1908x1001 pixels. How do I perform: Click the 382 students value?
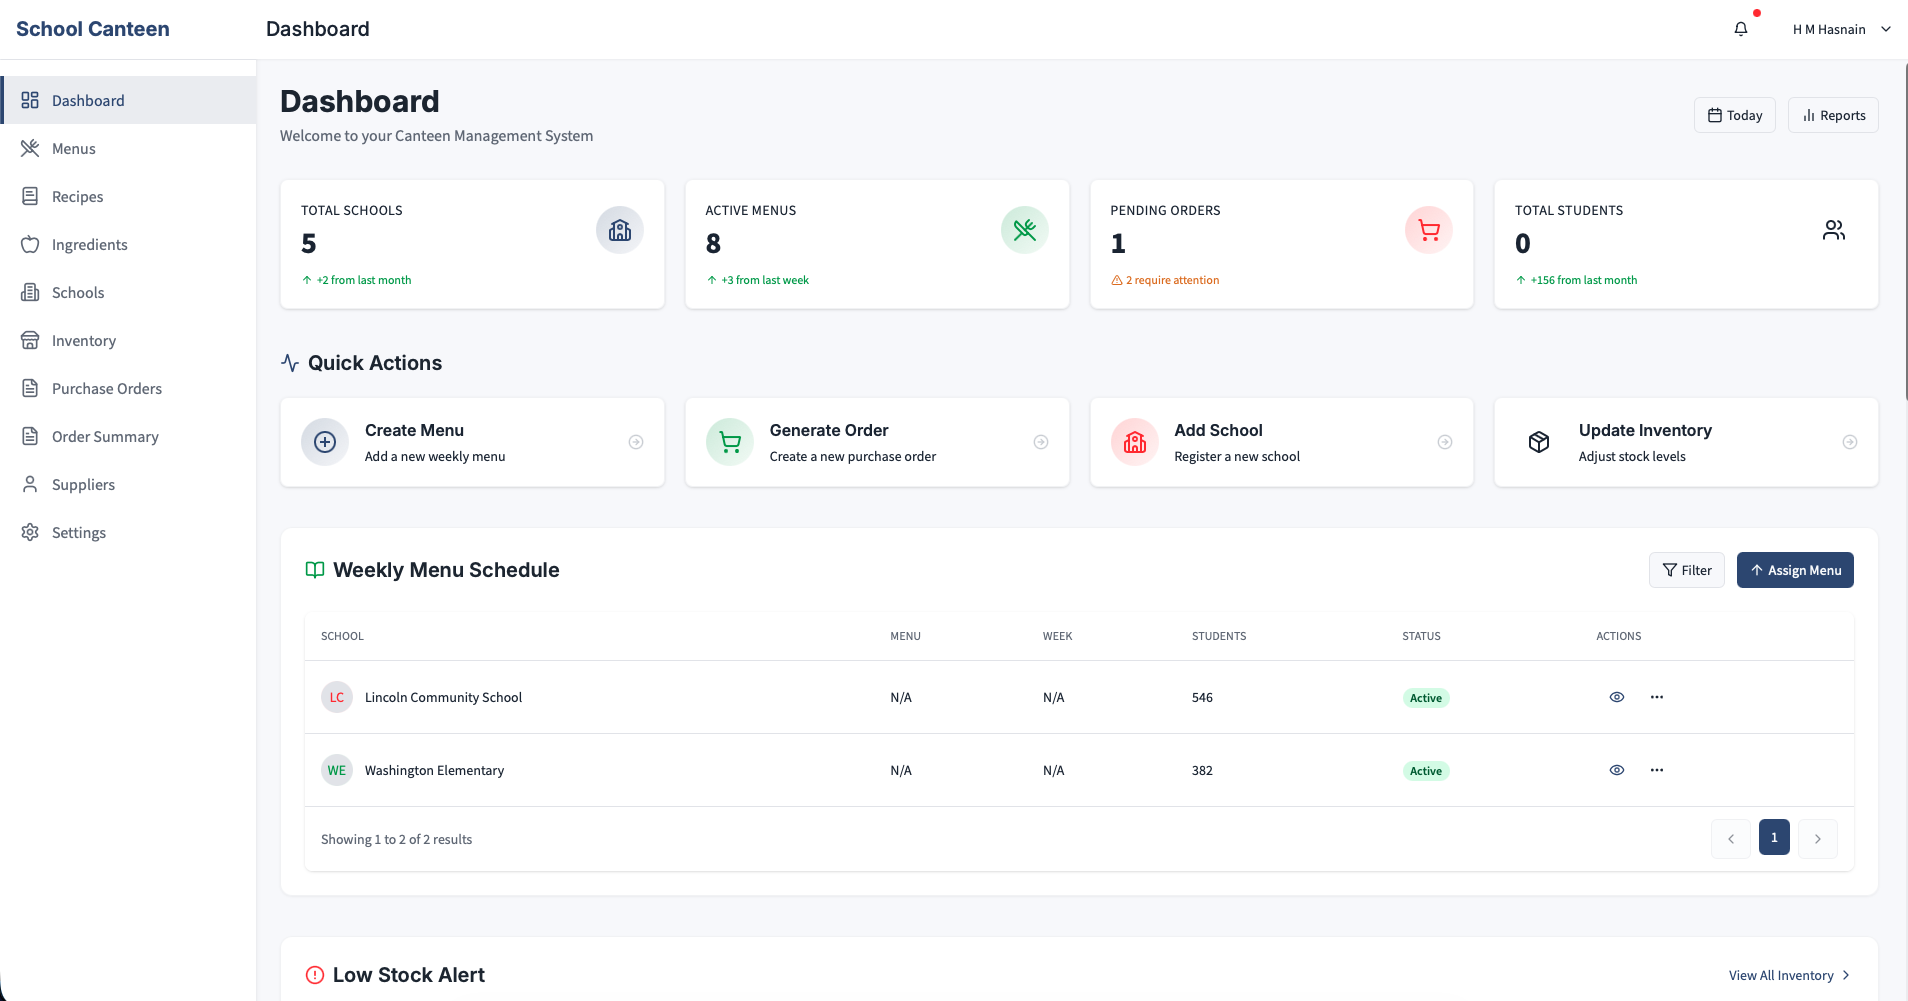[1202, 770]
